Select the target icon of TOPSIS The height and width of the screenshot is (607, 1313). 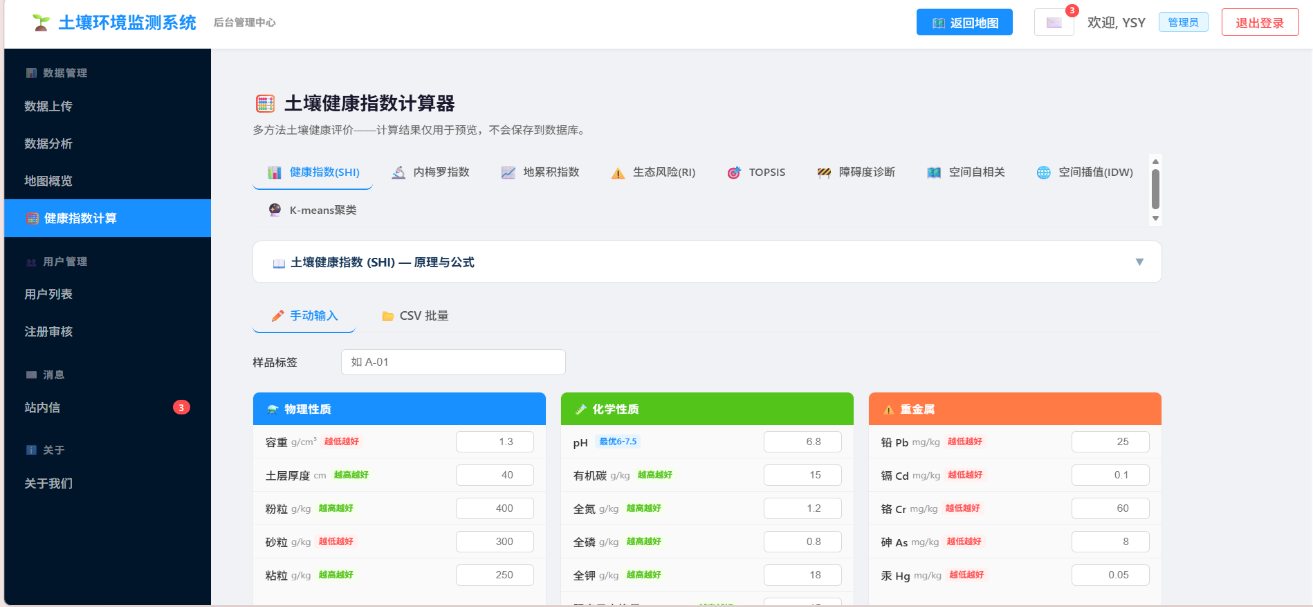pos(734,172)
